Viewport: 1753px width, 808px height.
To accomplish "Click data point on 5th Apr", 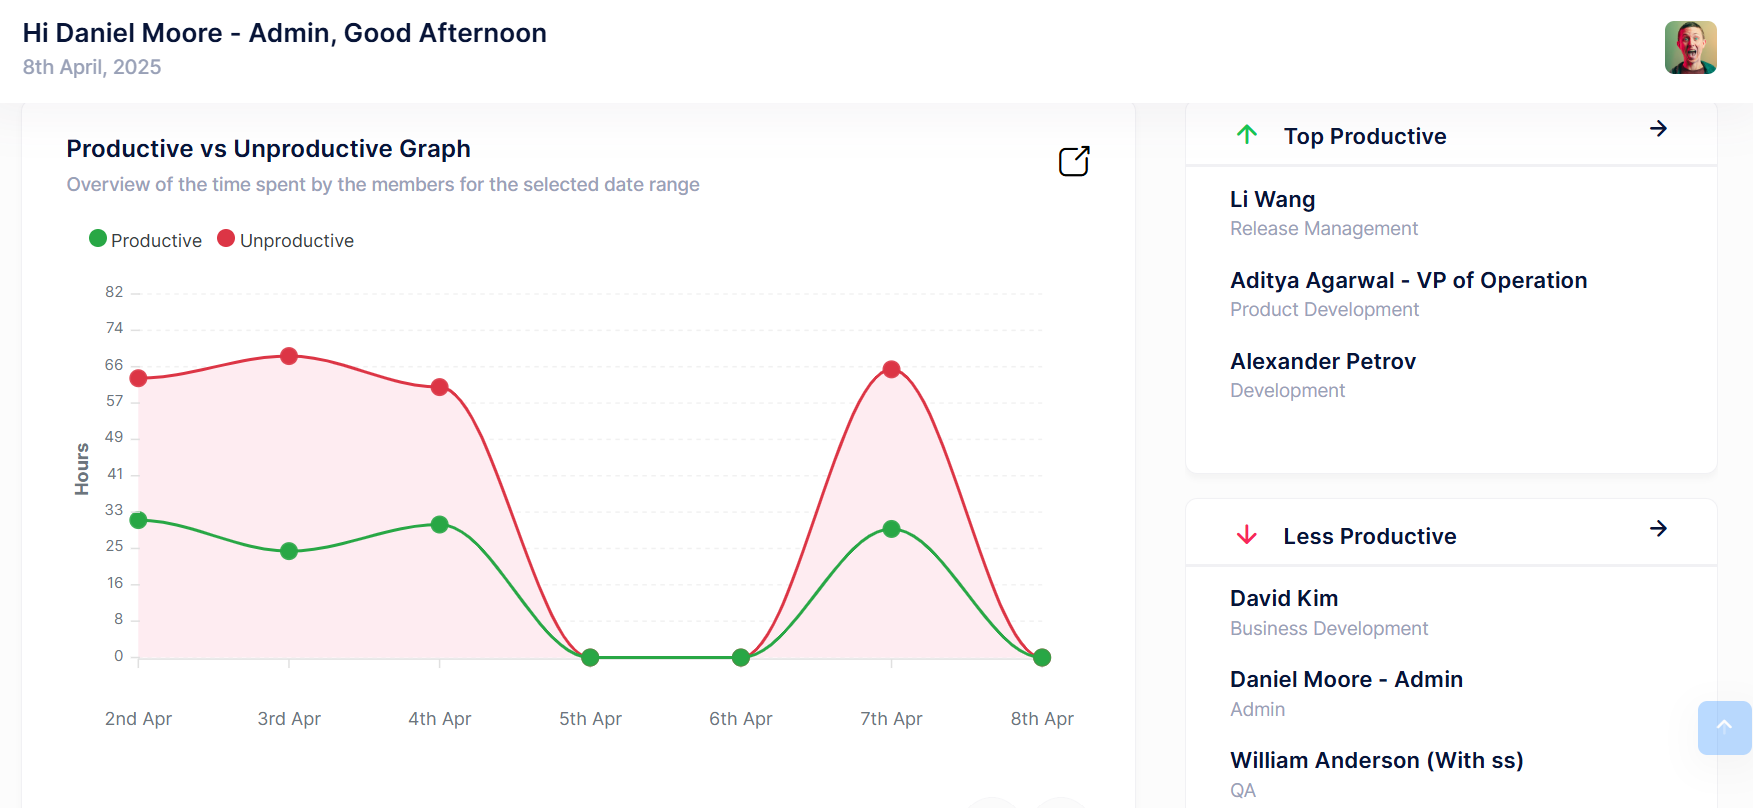I will click(590, 657).
